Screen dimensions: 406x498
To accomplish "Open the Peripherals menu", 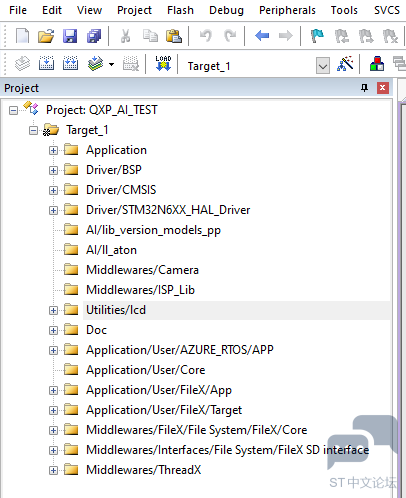I will click(x=287, y=10).
